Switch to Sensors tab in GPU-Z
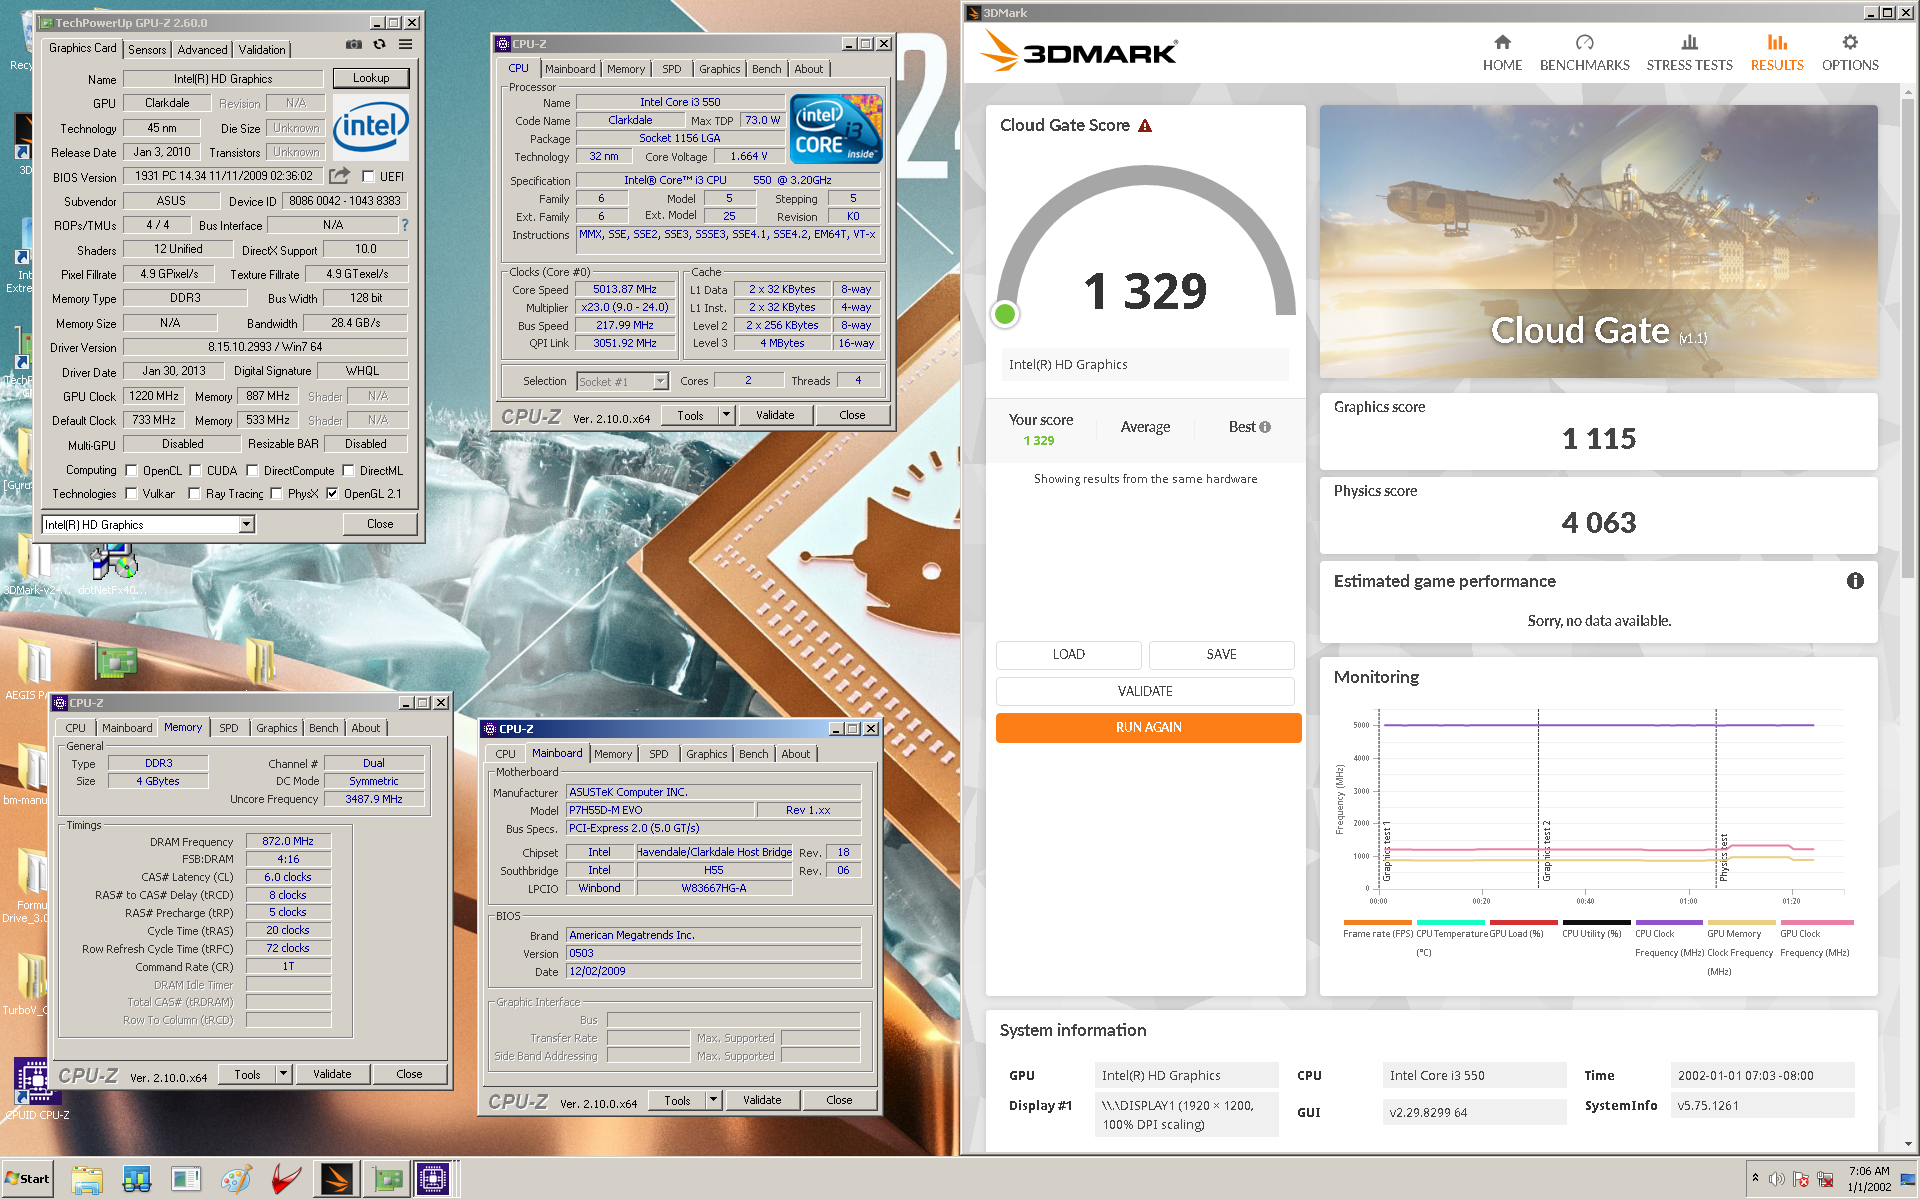The width and height of the screenshot is (1920, 1200). click(147, 50)
